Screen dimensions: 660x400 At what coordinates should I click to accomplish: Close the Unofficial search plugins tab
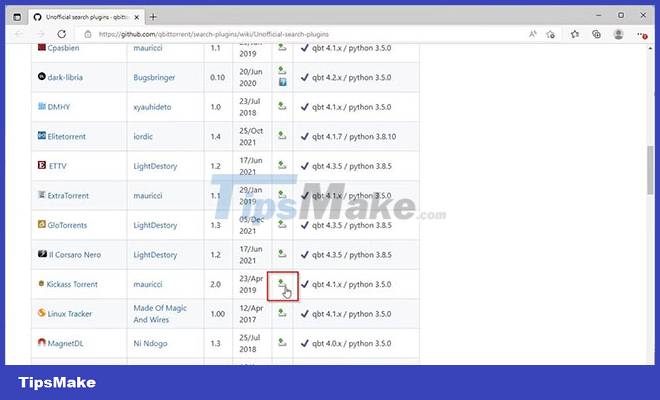(136, 17)
